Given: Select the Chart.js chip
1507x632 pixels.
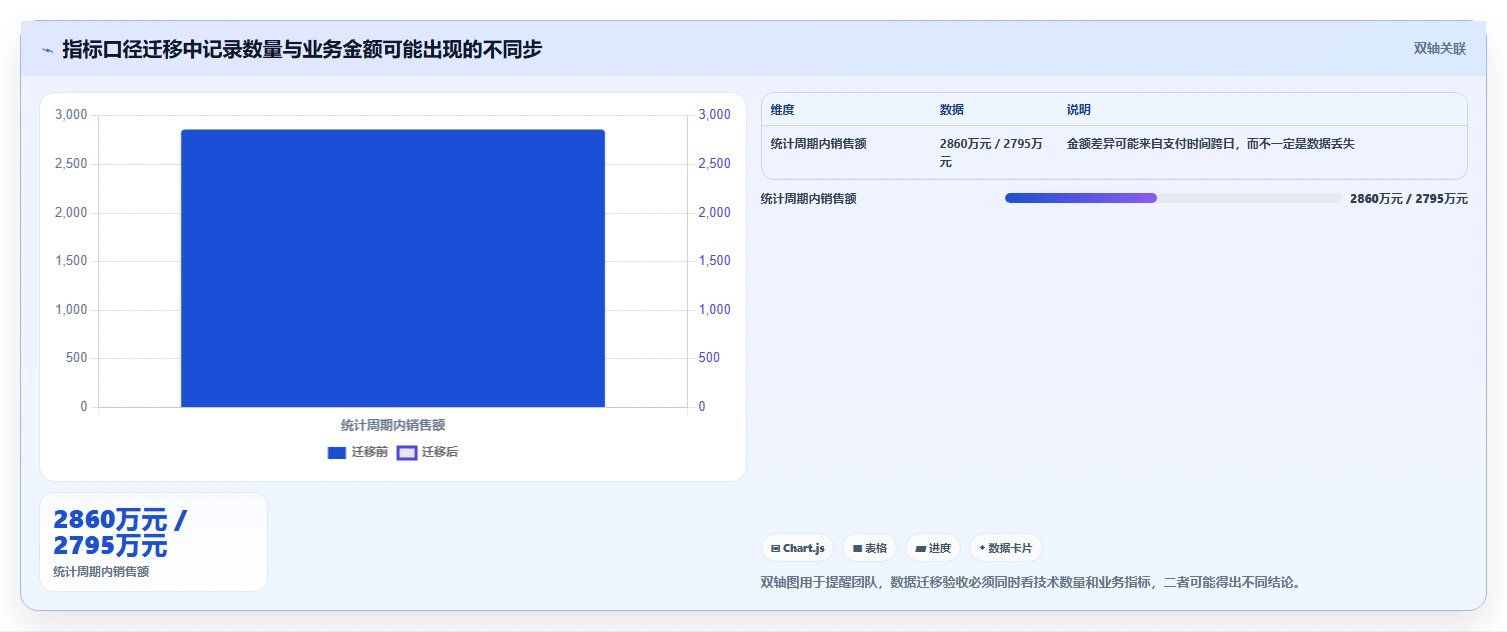Looking at the screenshot, I should click(798, 548).
